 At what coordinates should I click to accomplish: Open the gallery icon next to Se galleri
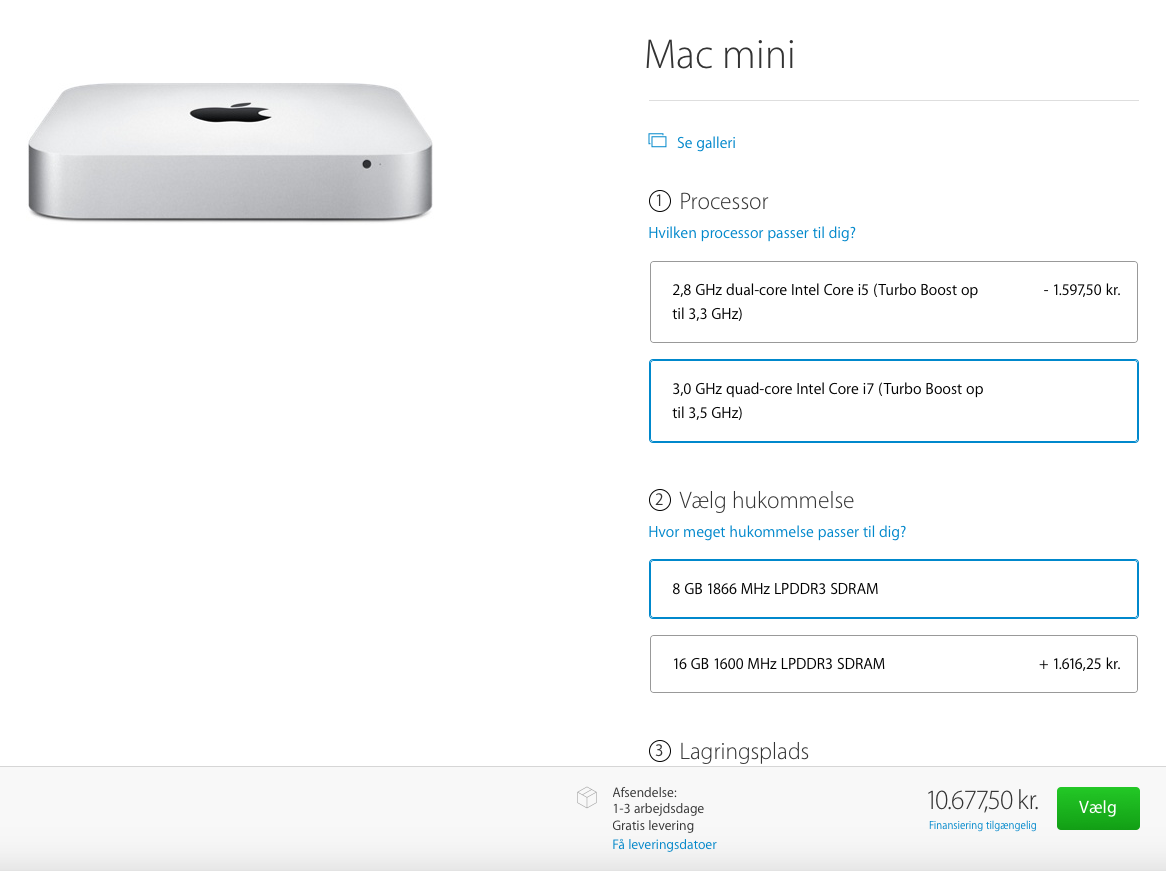pyautogui.click(x=657, y=141)
